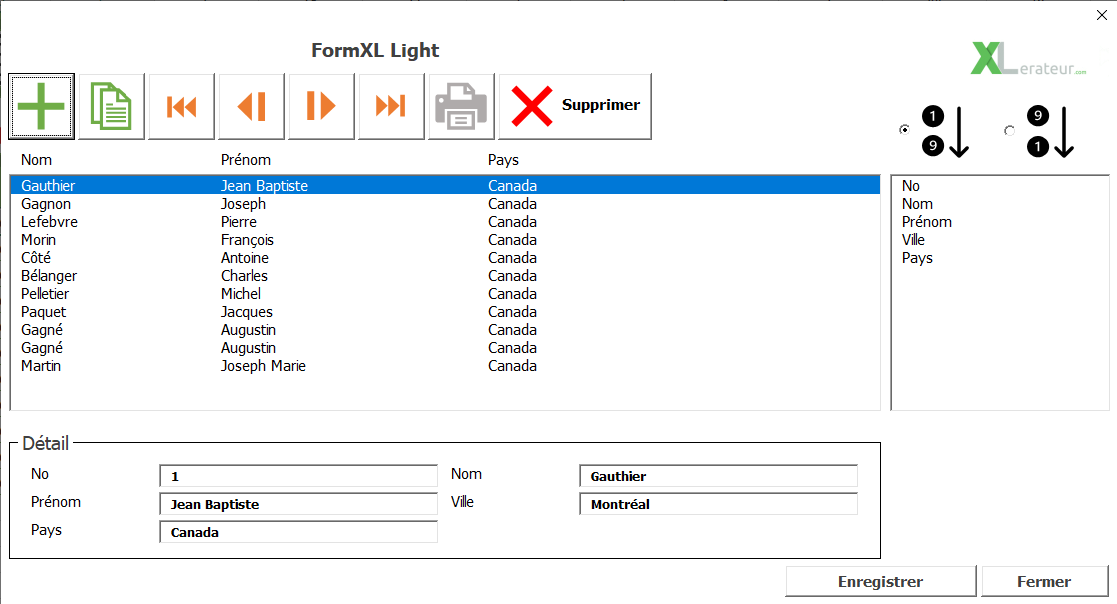Screen dimensions: 1117x604
Task: Click the Prénom field with Jean Baptiste
Action: (x=298, y=504)
